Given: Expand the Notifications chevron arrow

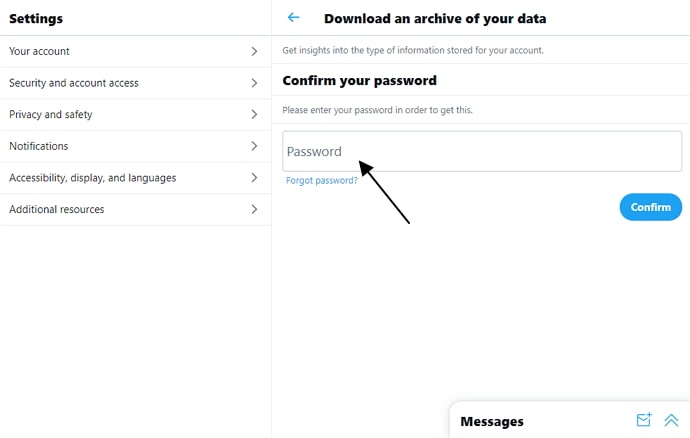Looking at the screenshot, I should [x=254, y=146].
